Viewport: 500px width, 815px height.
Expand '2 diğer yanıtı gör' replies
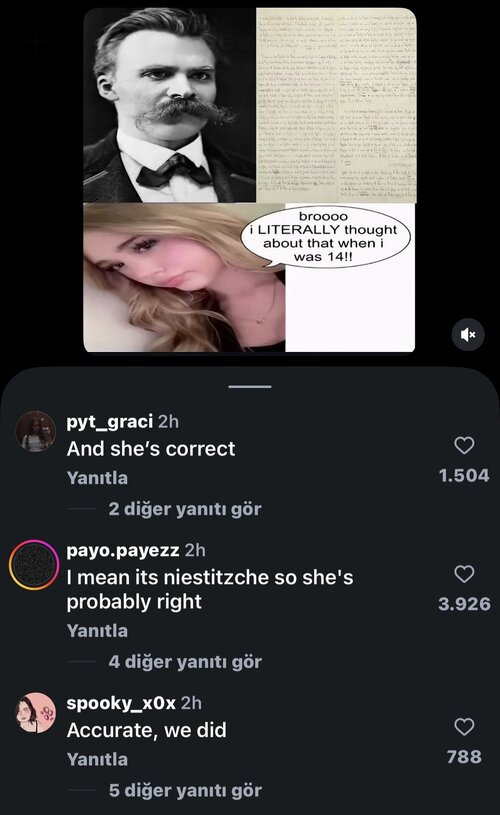pos(185,509)
